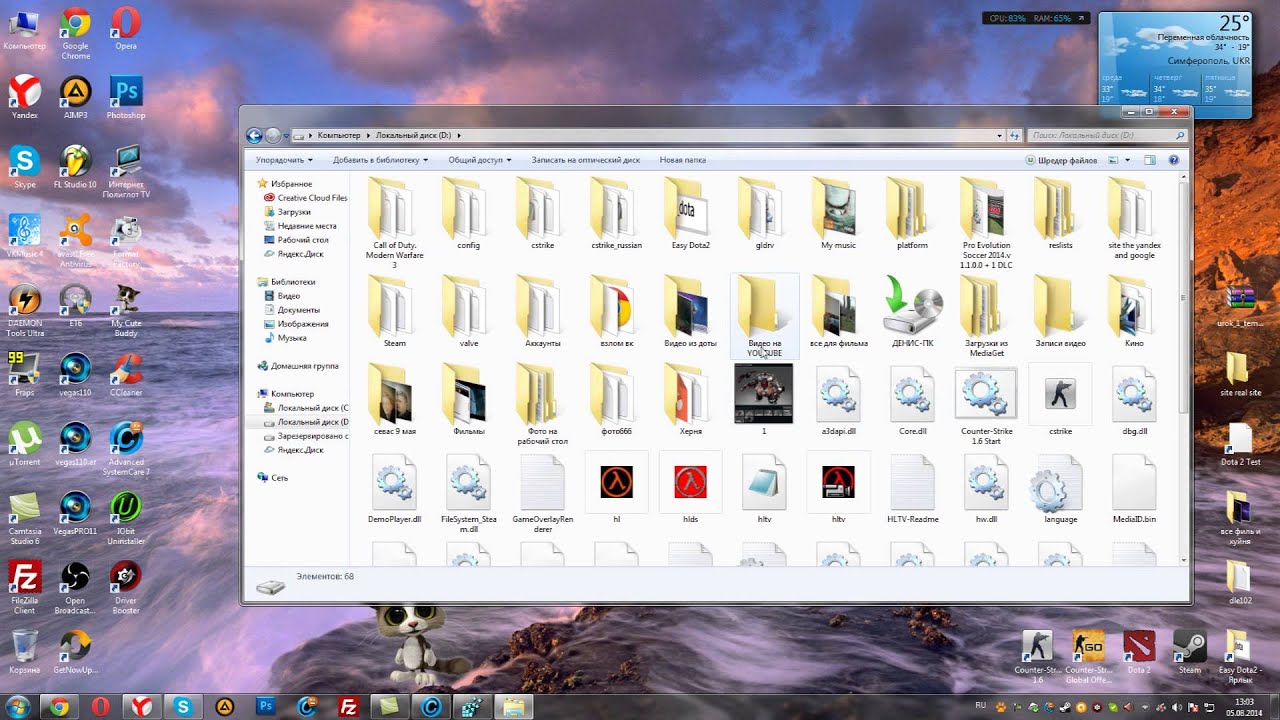Toggle the preview pane button
The image size is (1280, 720).
(x=1150, y=160)
